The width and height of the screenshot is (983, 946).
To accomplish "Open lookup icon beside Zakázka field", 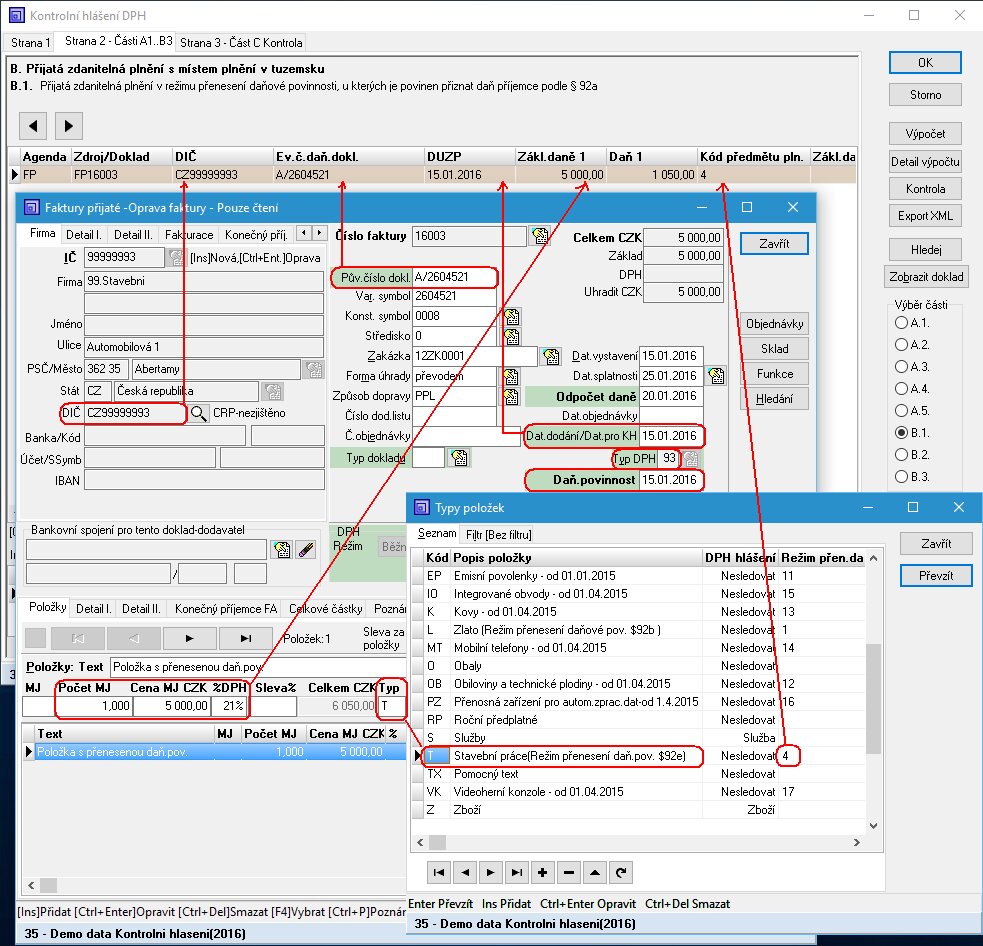I will tap(551, 356).
